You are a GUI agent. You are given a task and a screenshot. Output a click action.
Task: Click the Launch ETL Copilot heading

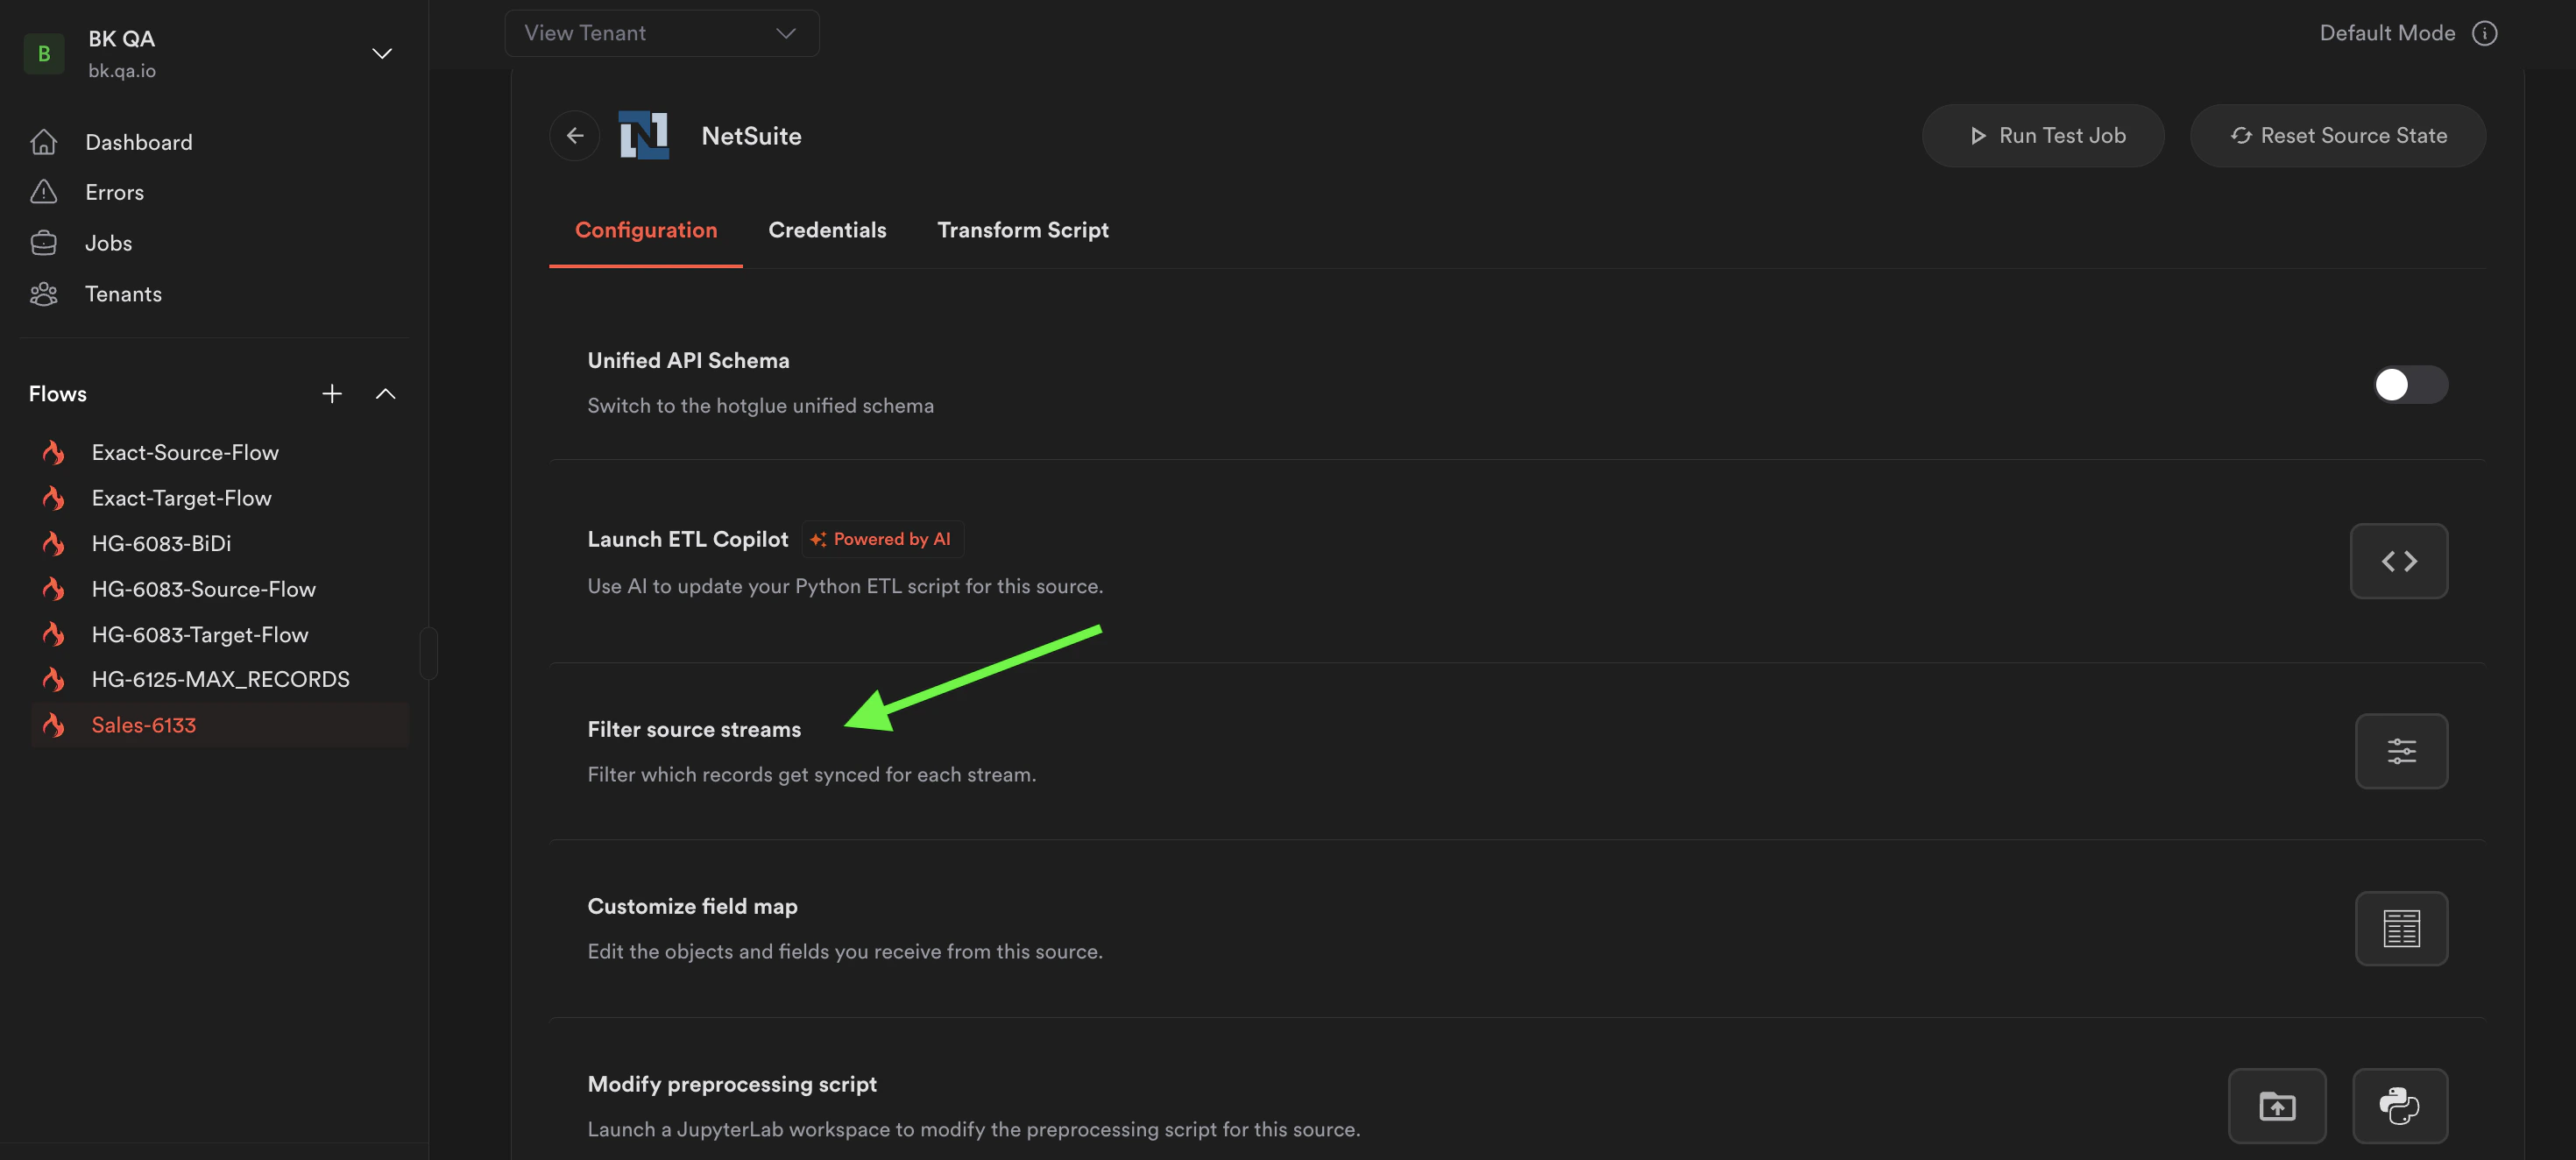click(x=688, y=540)
